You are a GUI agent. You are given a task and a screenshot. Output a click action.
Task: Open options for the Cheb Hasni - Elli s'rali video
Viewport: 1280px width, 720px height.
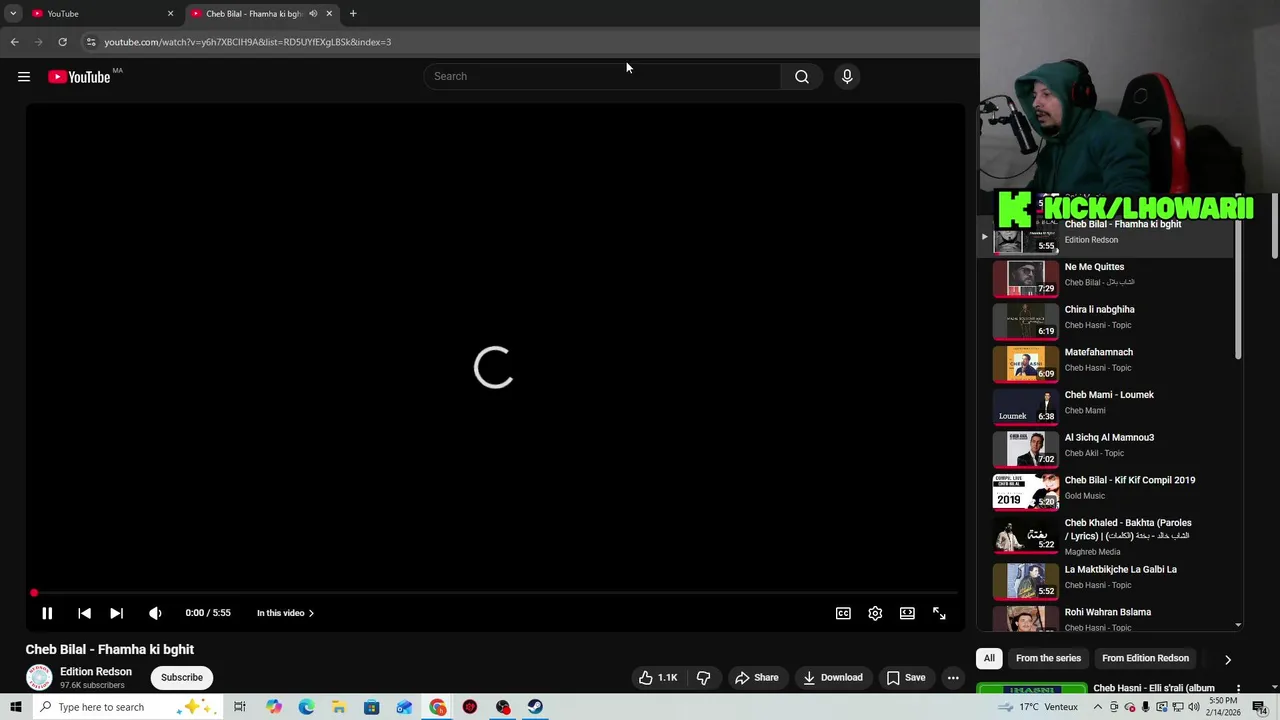[x=1238, y=688]
